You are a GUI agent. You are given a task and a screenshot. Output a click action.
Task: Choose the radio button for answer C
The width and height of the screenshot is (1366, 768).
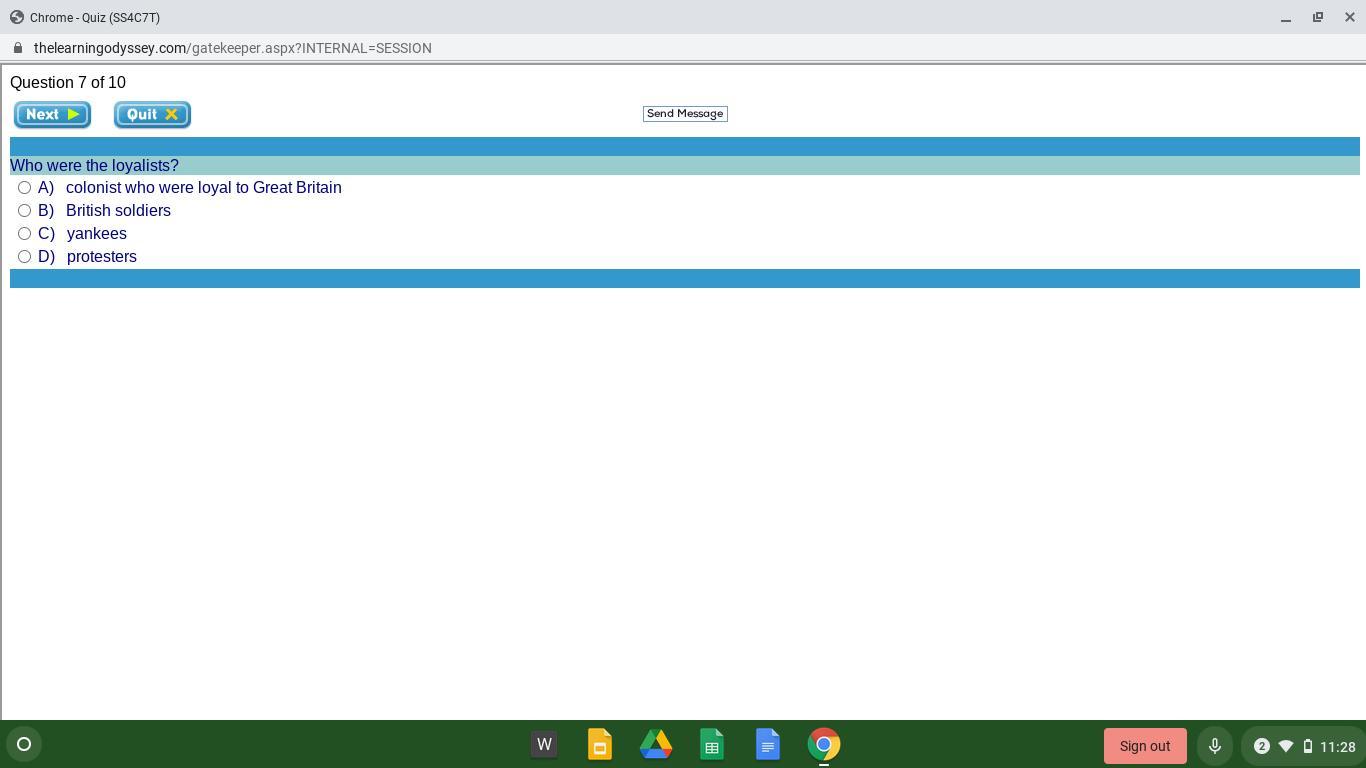pyautogui.click(x=25, y=233)
